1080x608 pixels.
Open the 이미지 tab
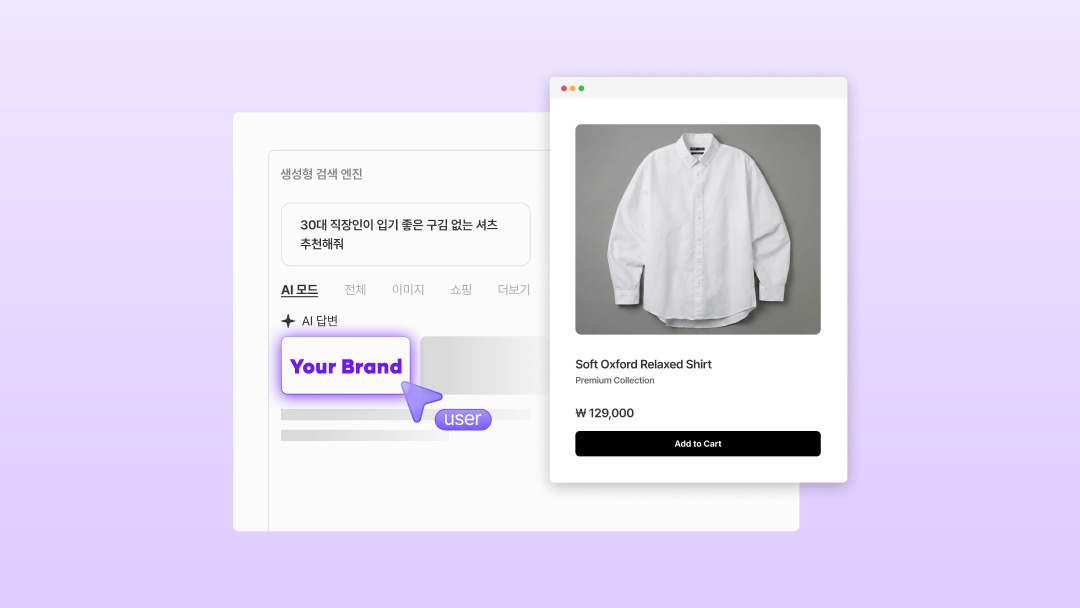[408, 290]
